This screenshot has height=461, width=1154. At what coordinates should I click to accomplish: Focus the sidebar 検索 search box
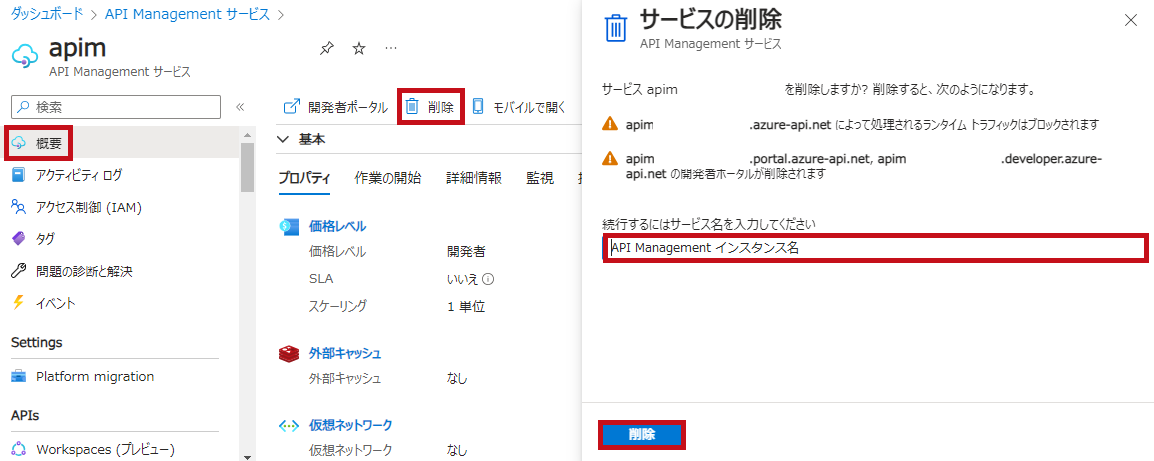tap(116, 107)
